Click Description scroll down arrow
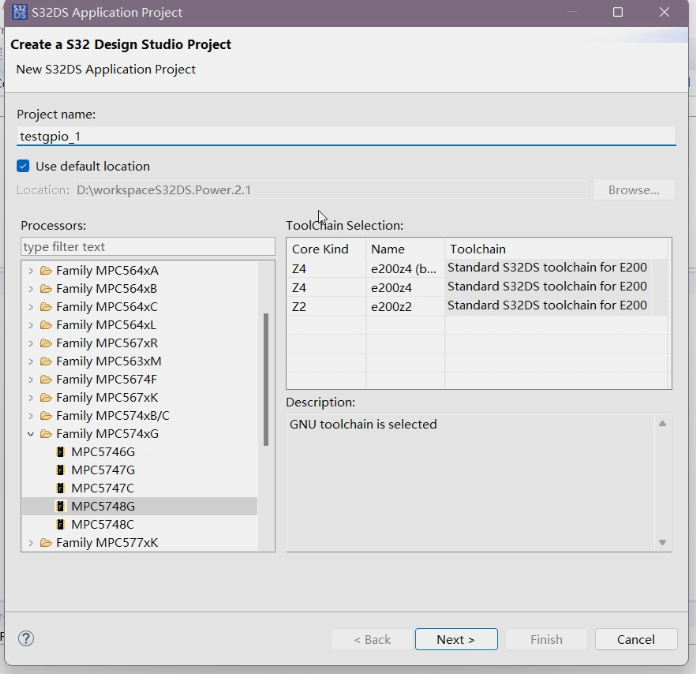 point(662,542)
